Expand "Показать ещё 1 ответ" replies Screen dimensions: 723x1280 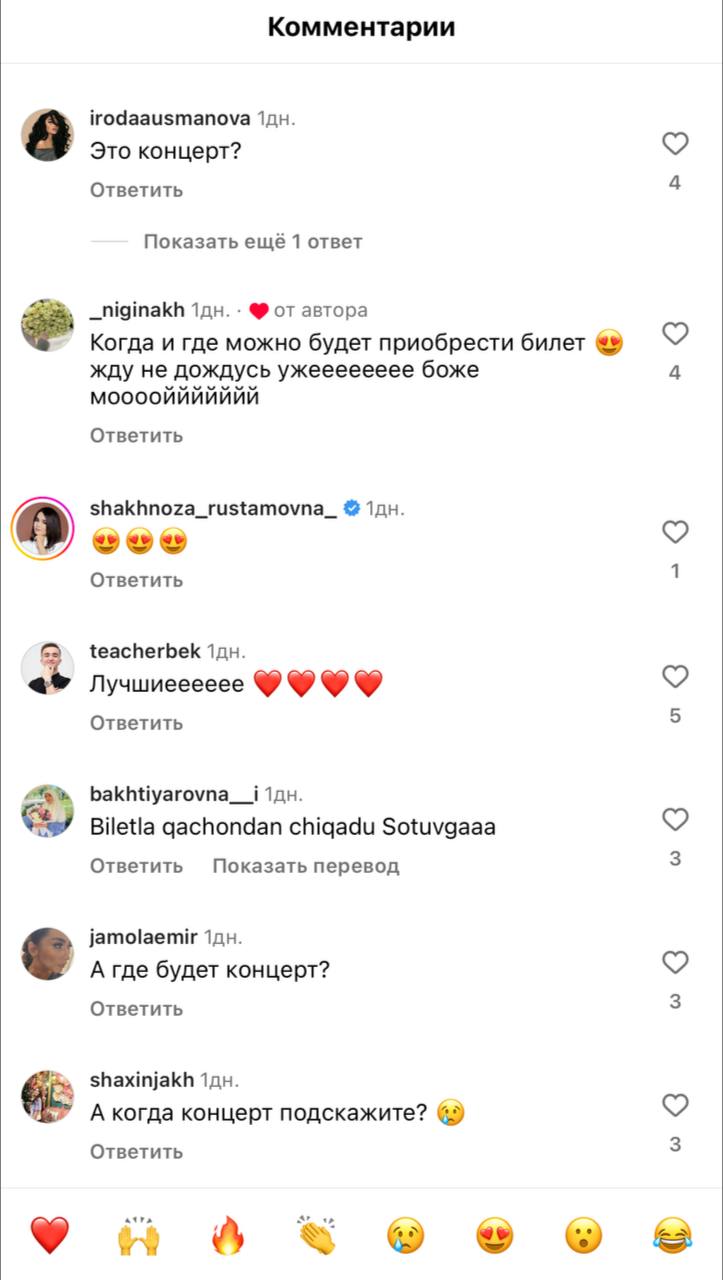(x=252, y=241)
